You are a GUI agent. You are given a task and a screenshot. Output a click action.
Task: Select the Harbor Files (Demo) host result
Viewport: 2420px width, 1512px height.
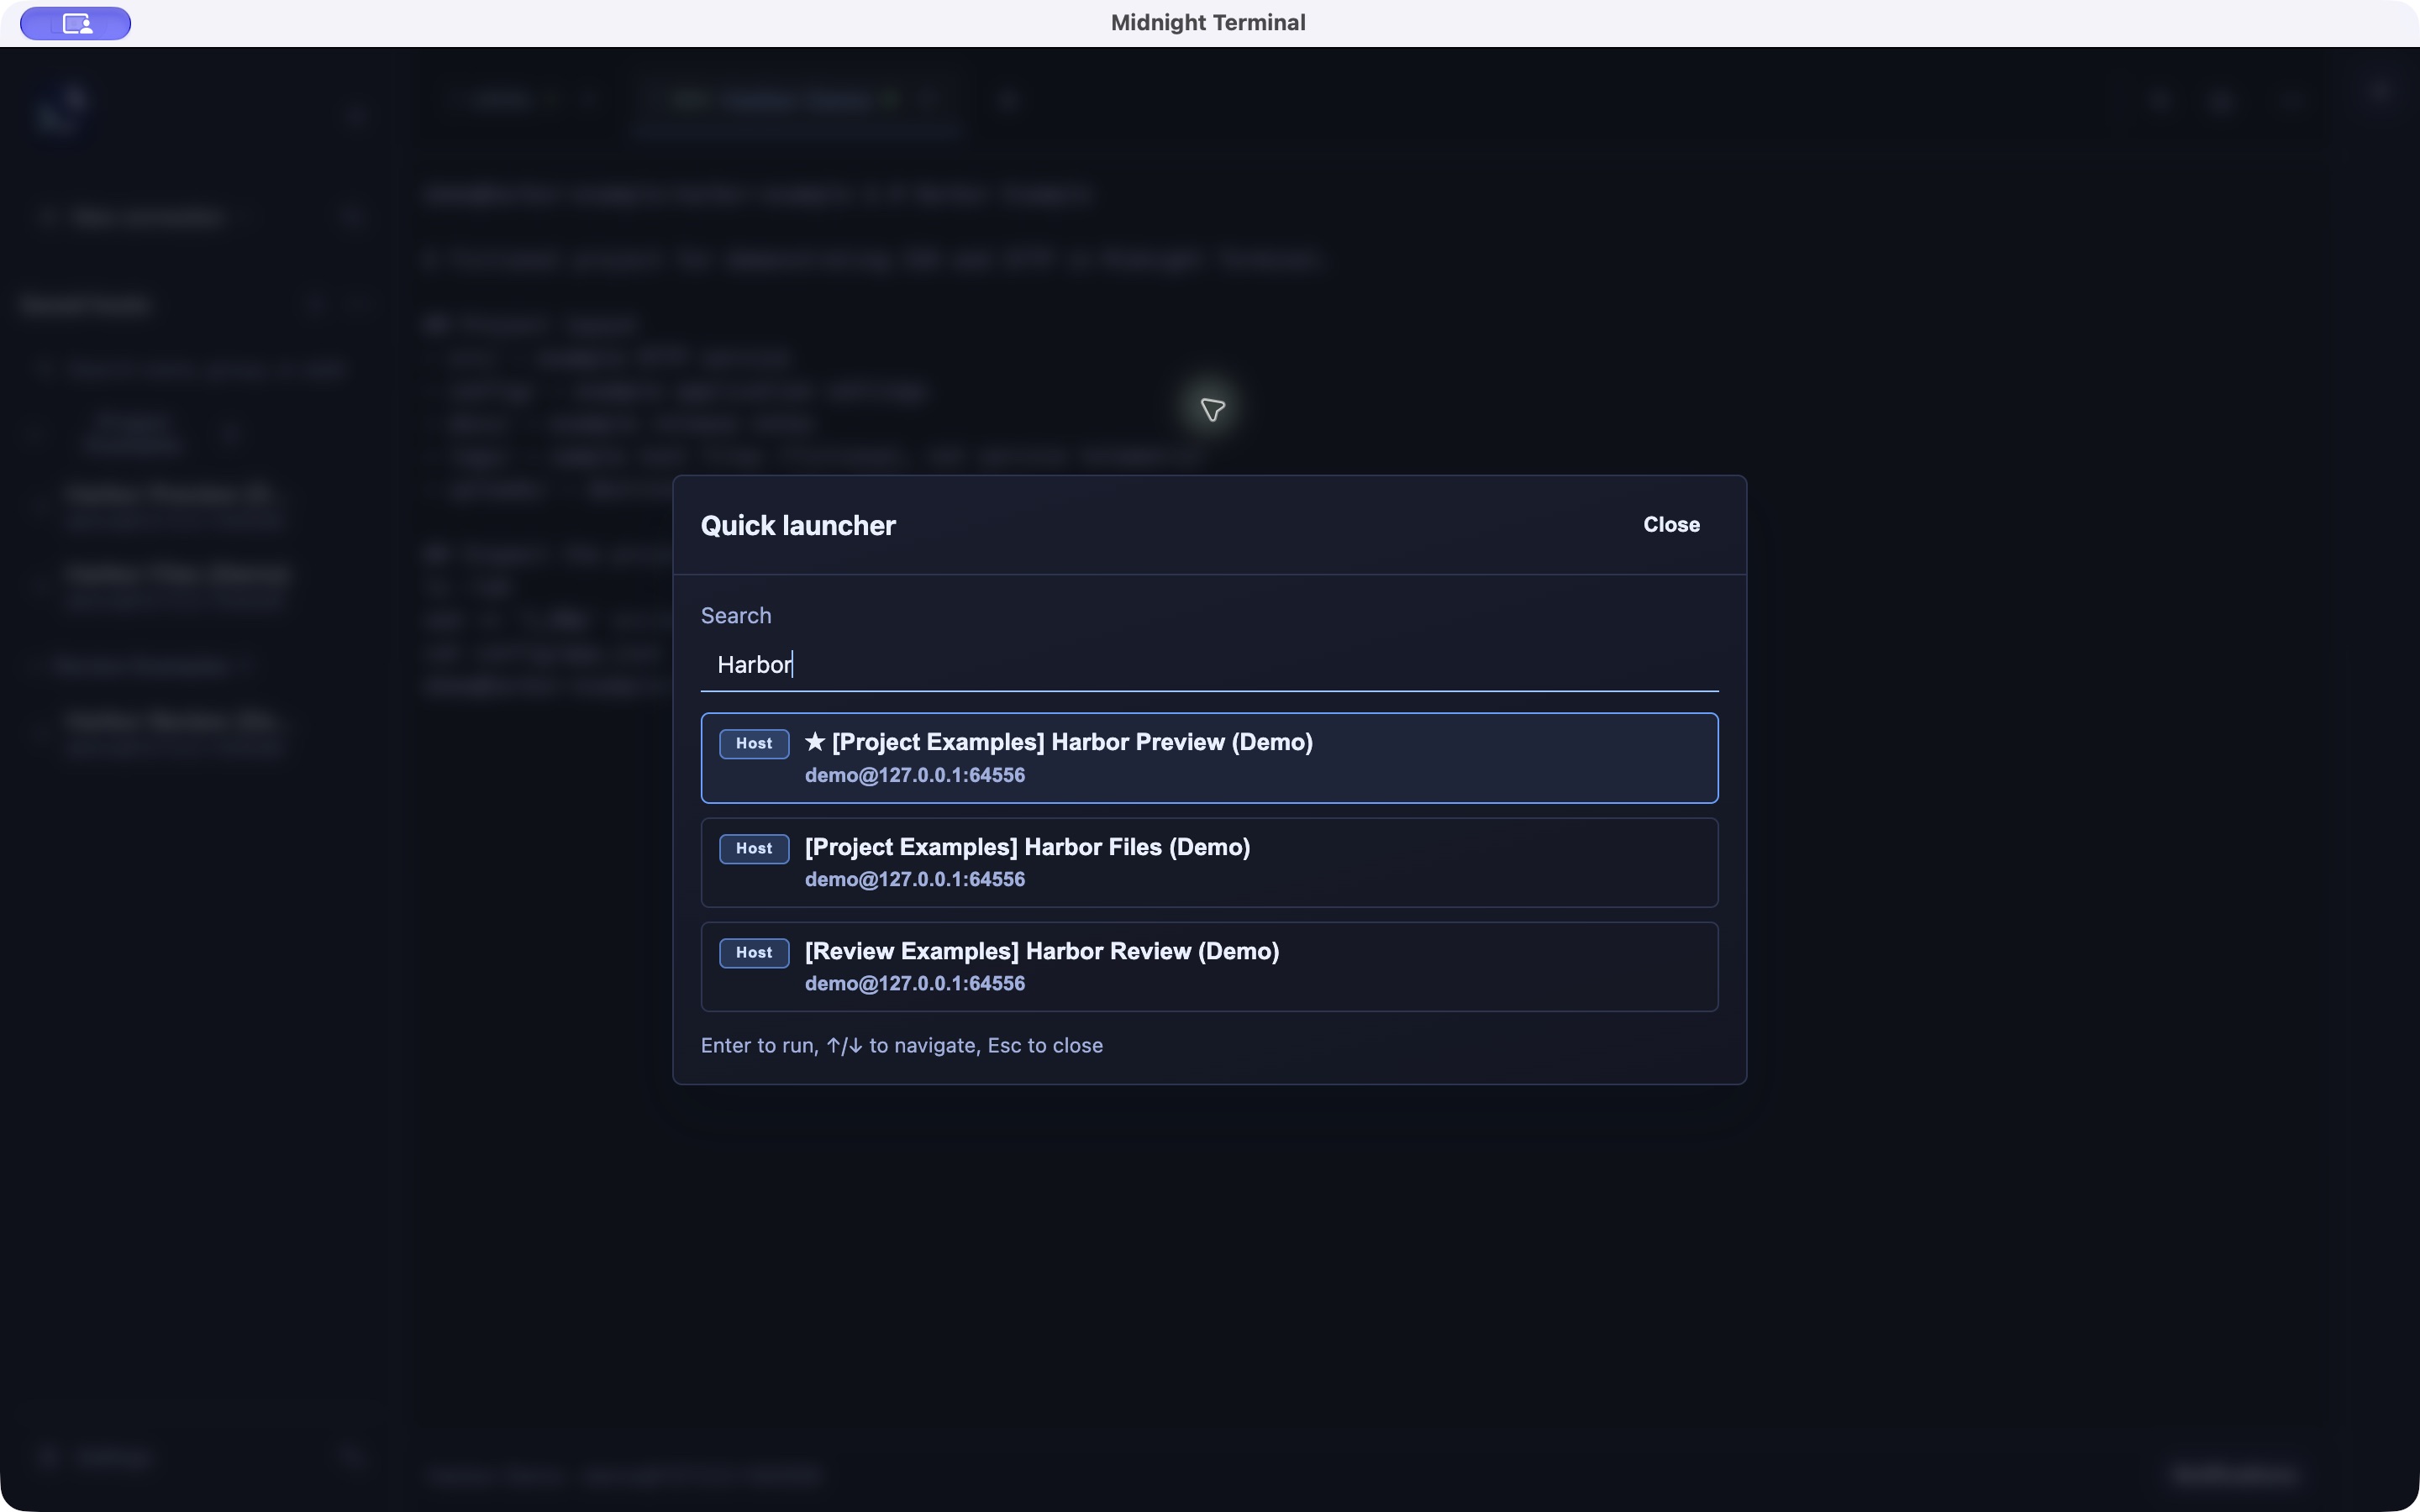pyautogui.click(x=1209, y=862)
